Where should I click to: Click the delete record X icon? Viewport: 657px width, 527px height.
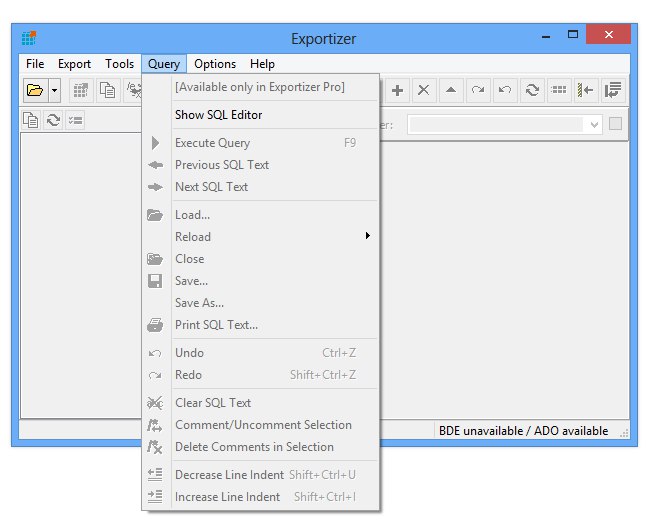tap(424, 90)
